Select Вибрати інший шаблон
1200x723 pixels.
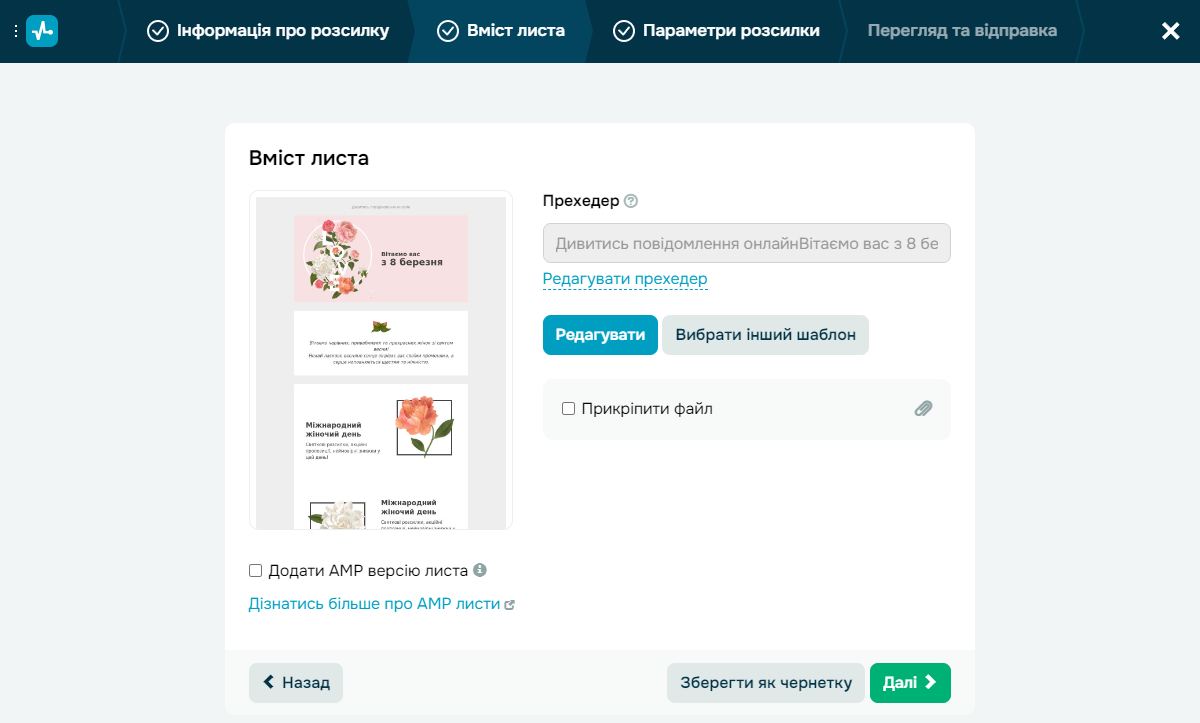click(765, 334)
